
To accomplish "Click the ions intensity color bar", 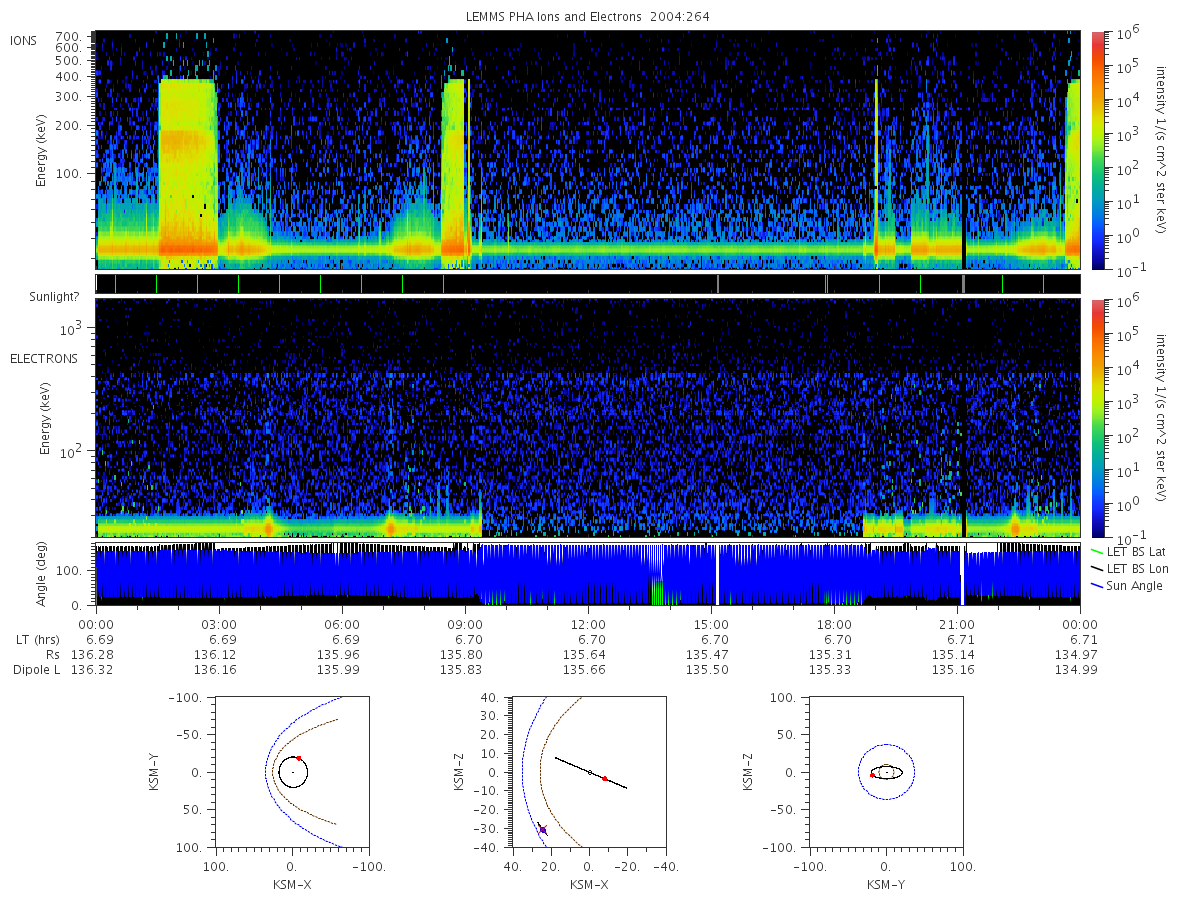I will 1097,150.
